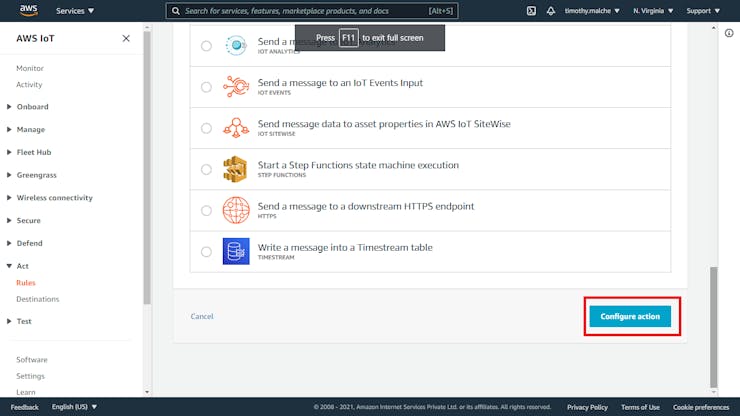Screen dimensions: 740x416
Task: Open the timothy.malche account dropdown
Action: tap(592, 10)
